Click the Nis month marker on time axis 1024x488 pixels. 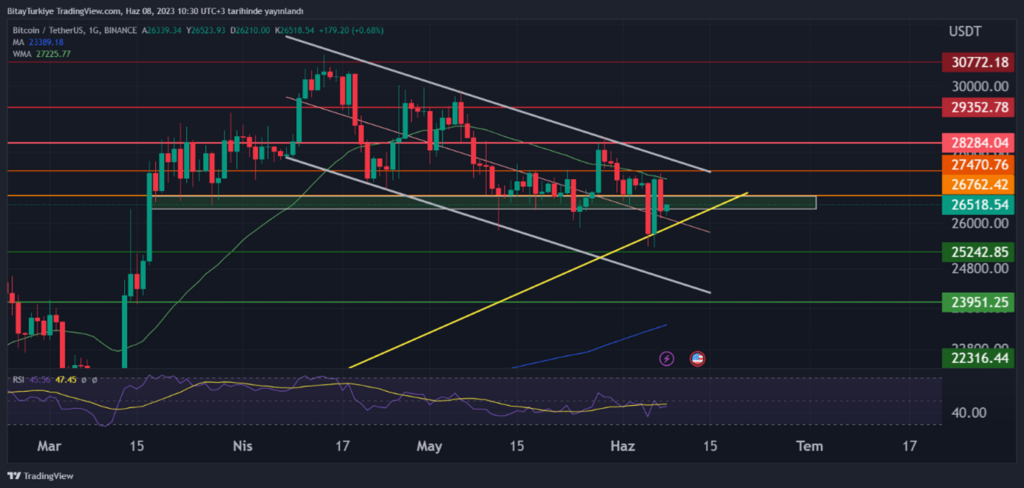click(x=242, y=444)
